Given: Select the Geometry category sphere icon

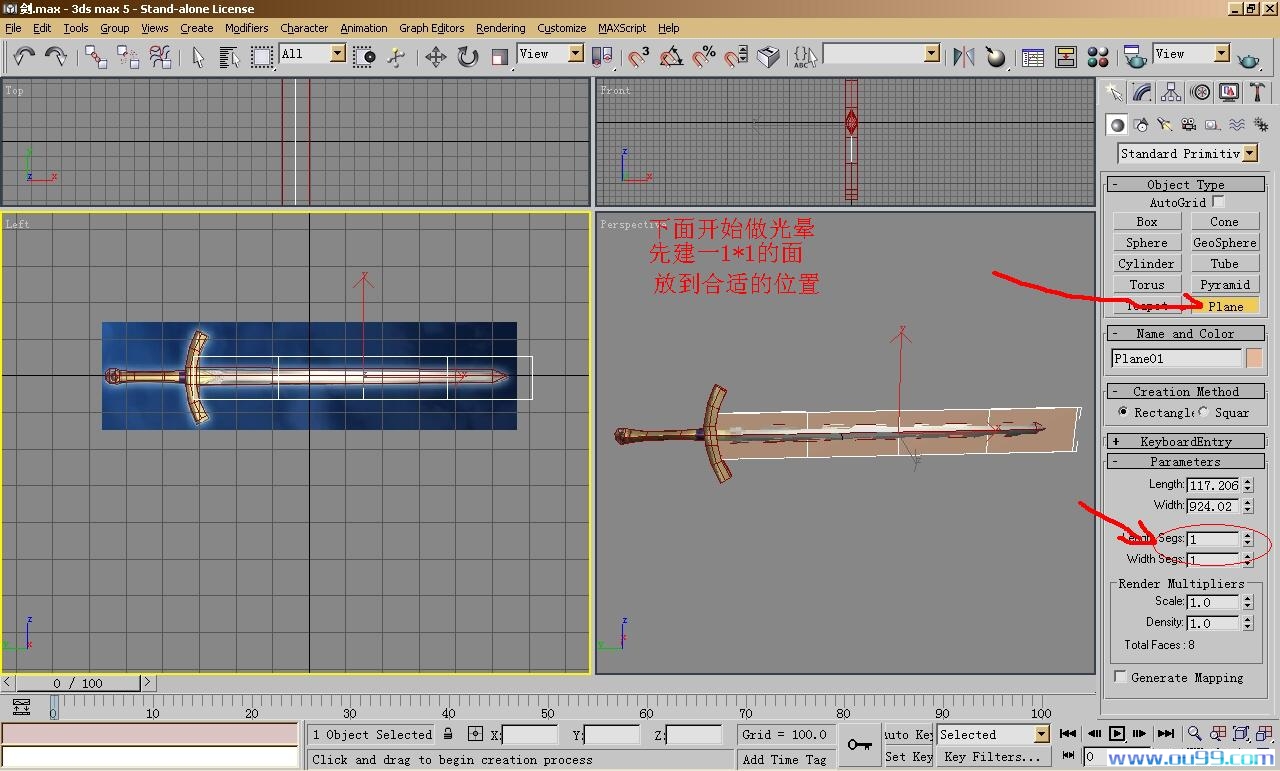Looking at the screenshot, I should pos(1117,125).
